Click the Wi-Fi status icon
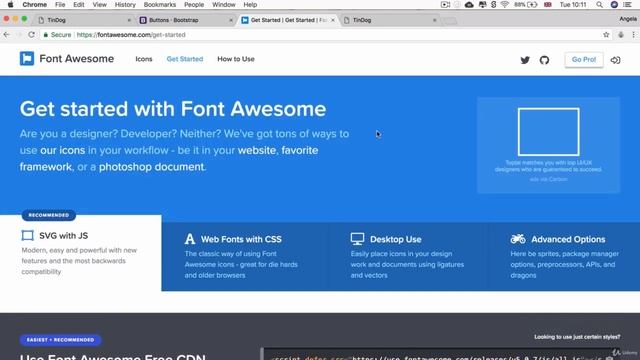The height and width of the screenshot is (360, 640). tap(504, 4)
